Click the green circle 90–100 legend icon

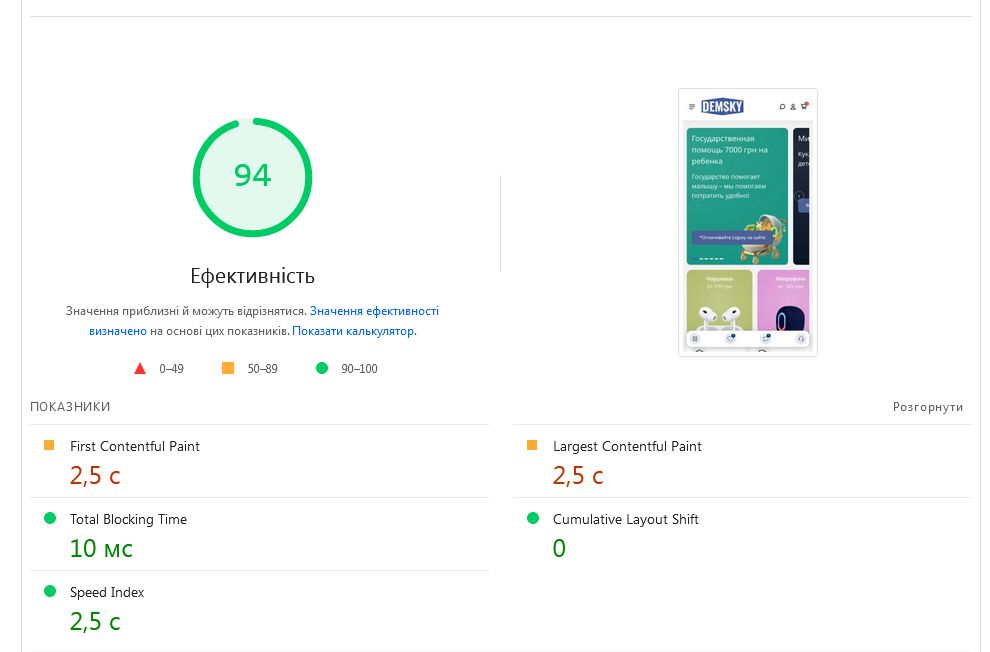[x=322, y=368]
